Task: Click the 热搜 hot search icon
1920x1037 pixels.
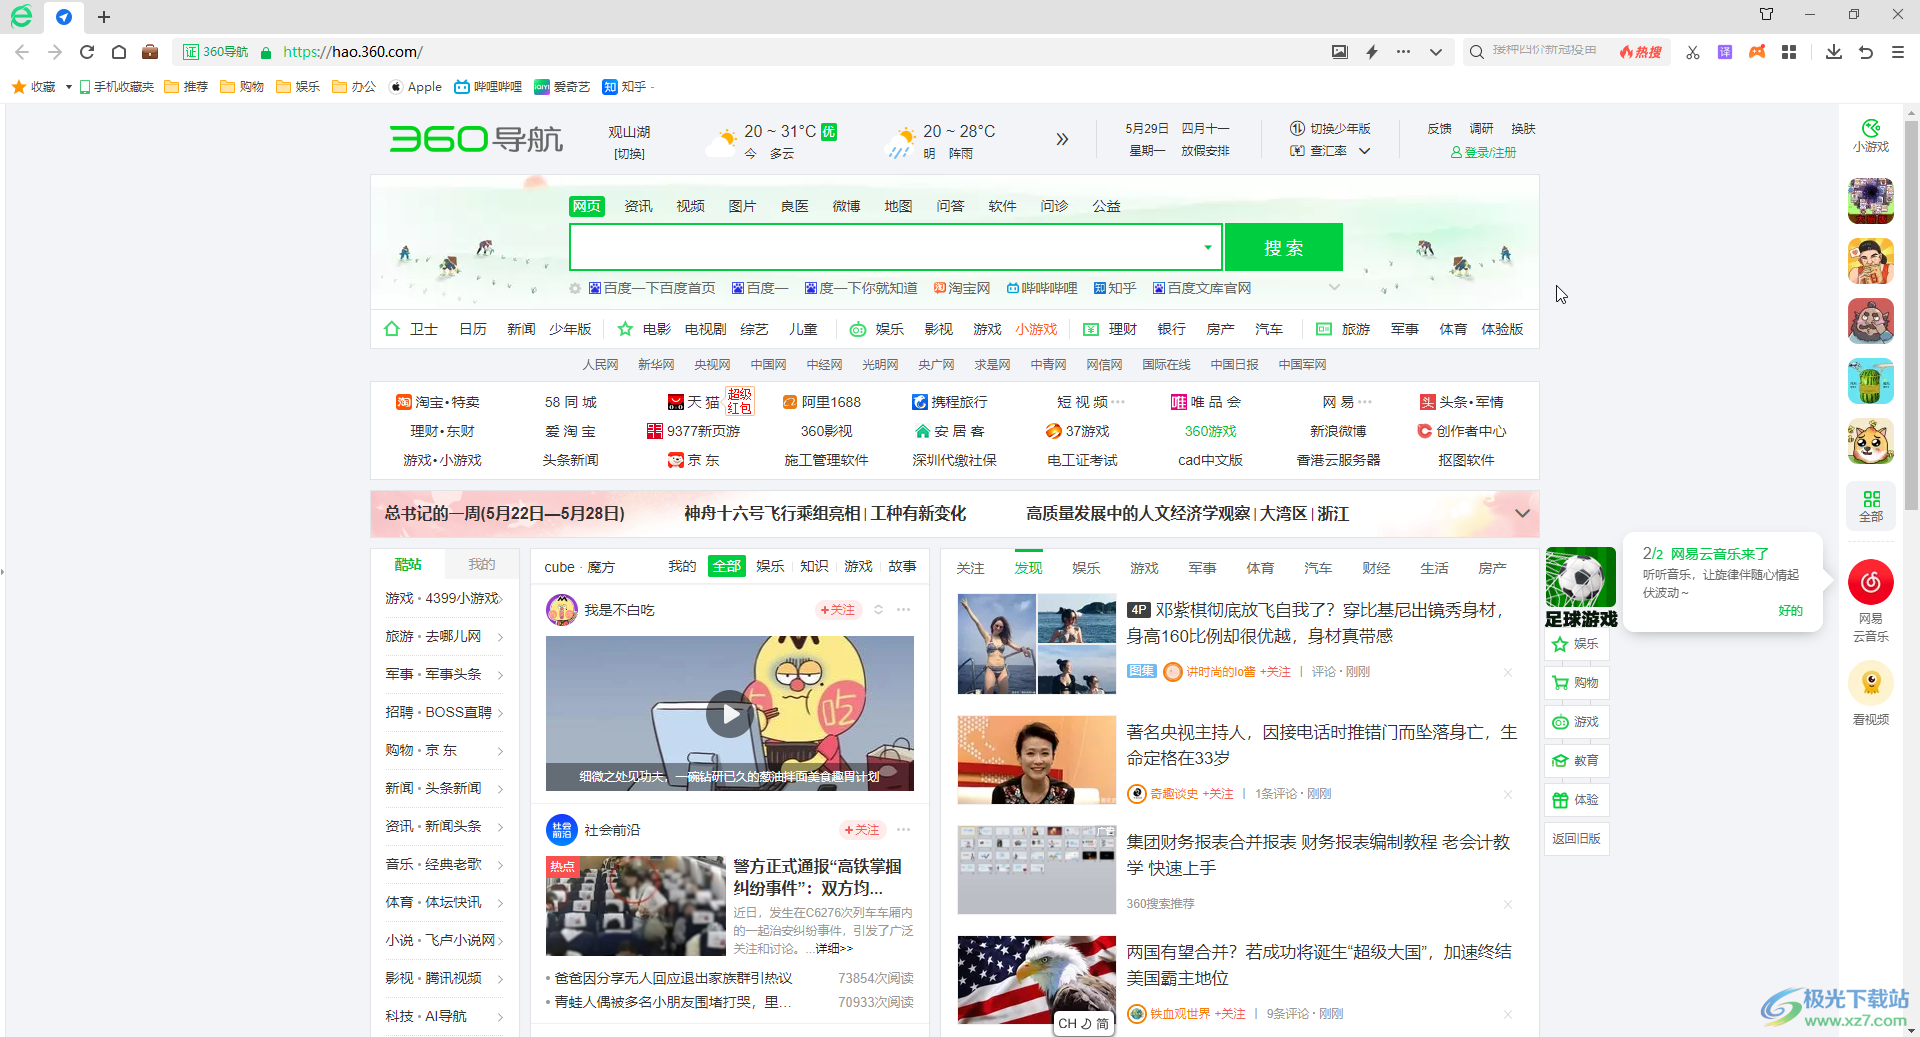Action: click(x=1641, y=52)
